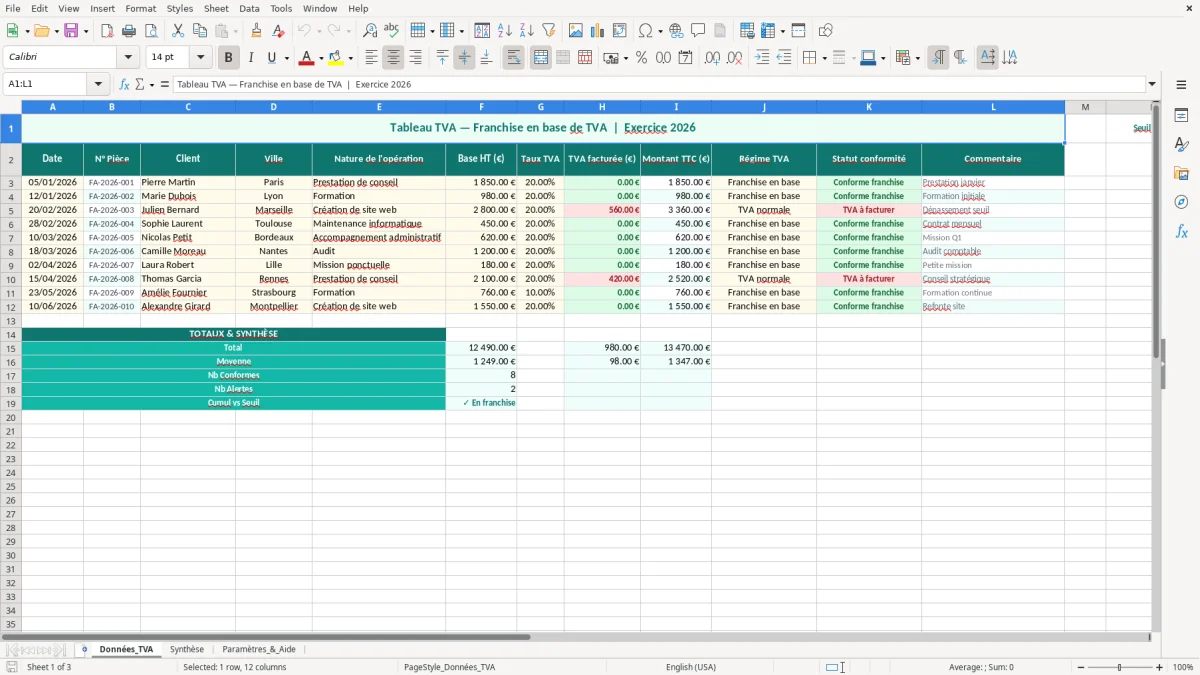Open the font color dropdown arrow

[321, 58]
